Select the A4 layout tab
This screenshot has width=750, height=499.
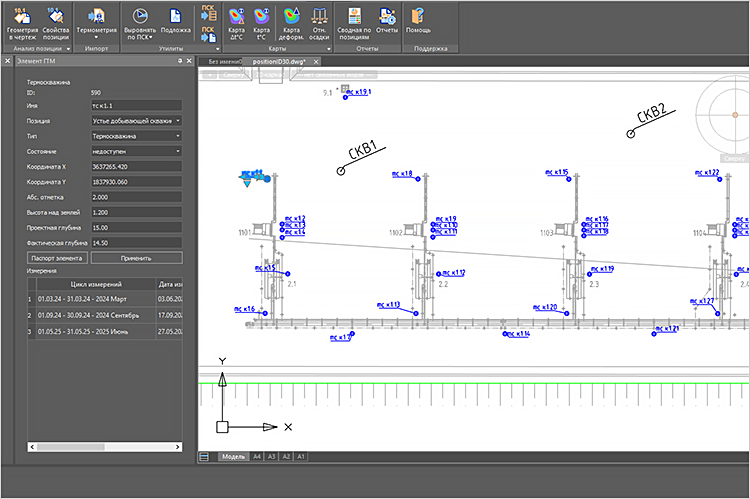click(257, 457)
